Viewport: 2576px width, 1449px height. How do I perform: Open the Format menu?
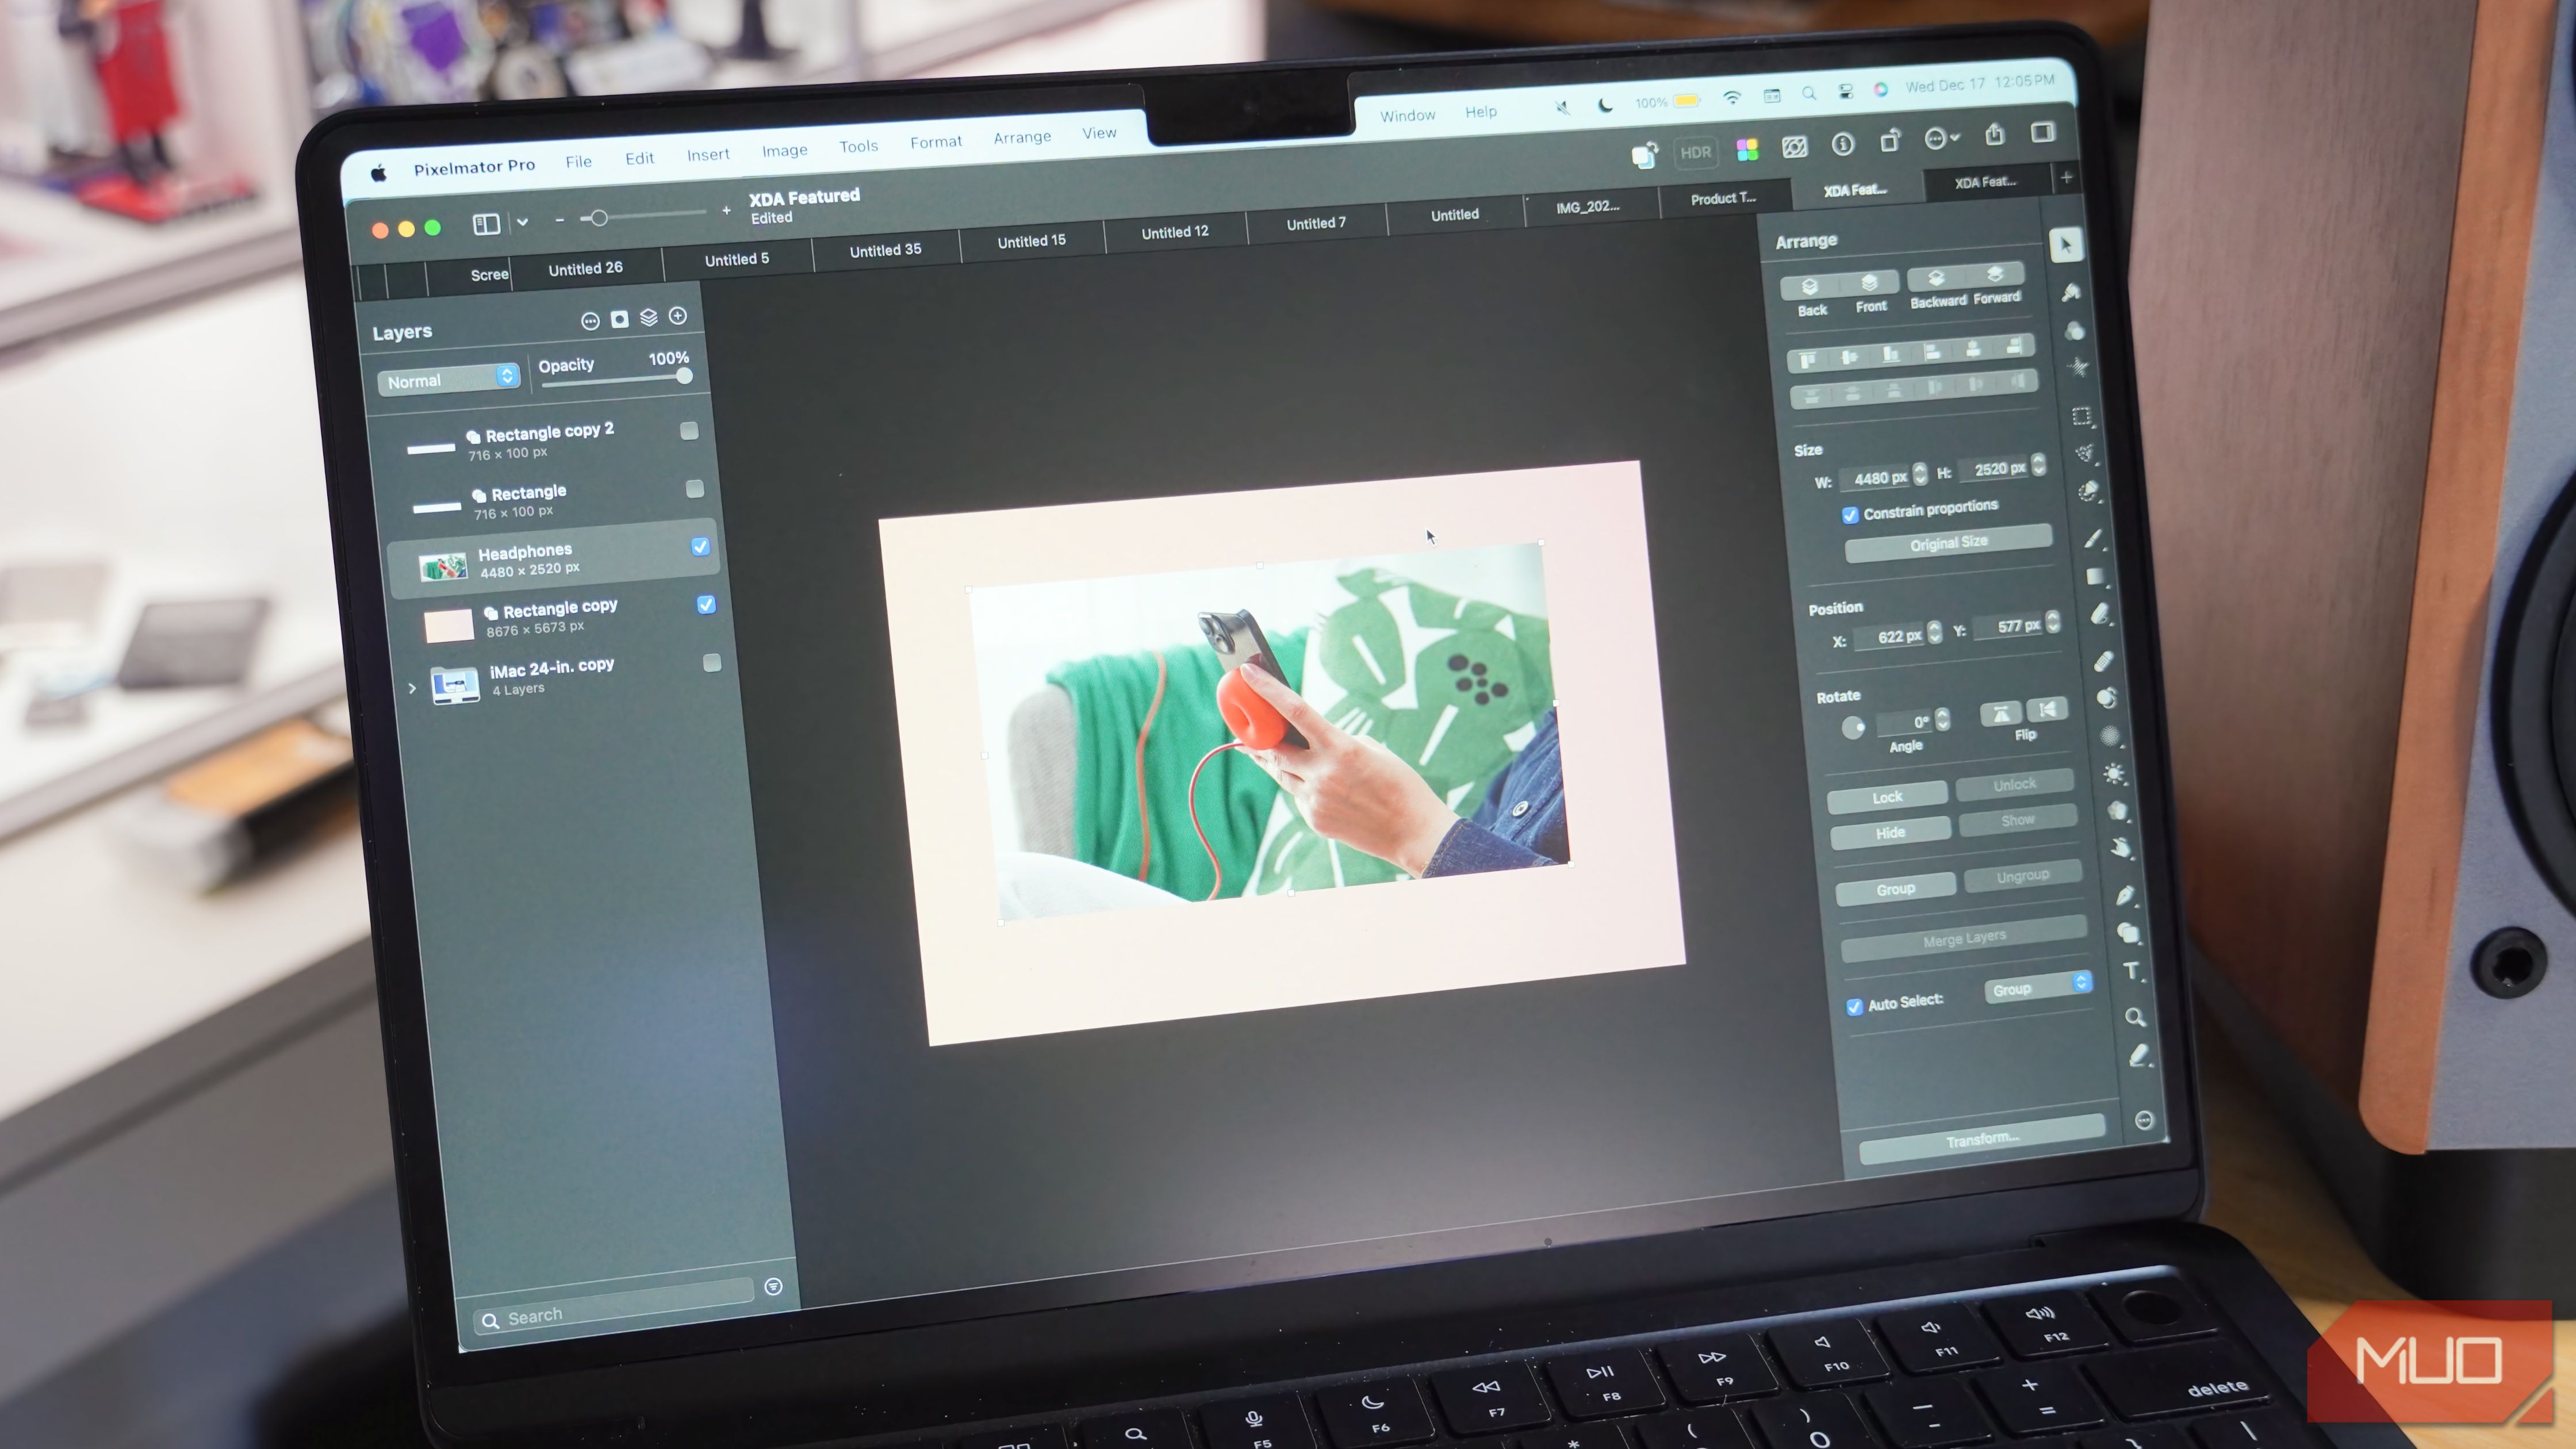tap(935, 143)
